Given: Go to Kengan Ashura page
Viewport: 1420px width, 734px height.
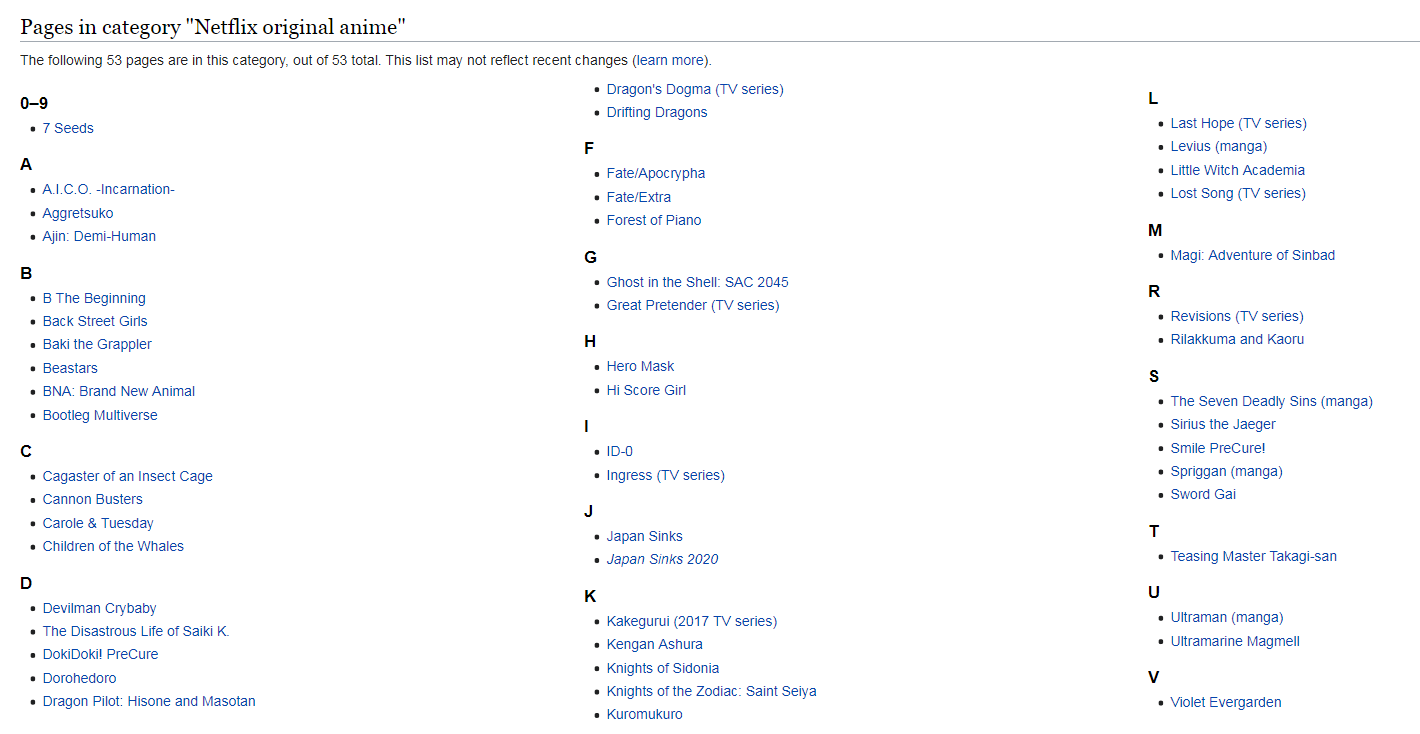Looking at the screenshot, I should click(655, 644).
